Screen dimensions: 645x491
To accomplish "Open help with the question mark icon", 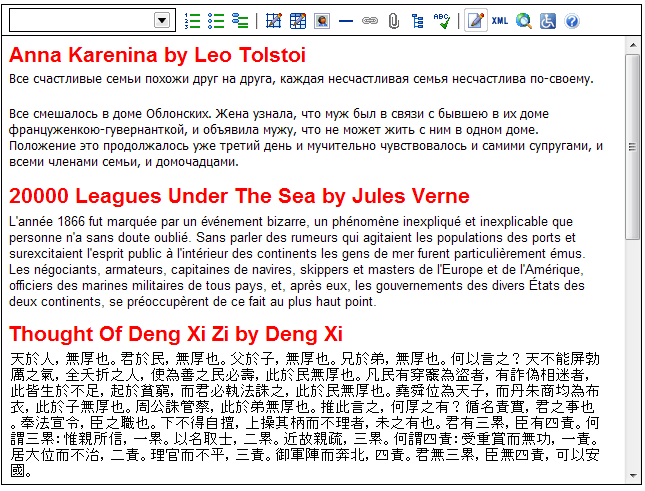I will point(572,21).
